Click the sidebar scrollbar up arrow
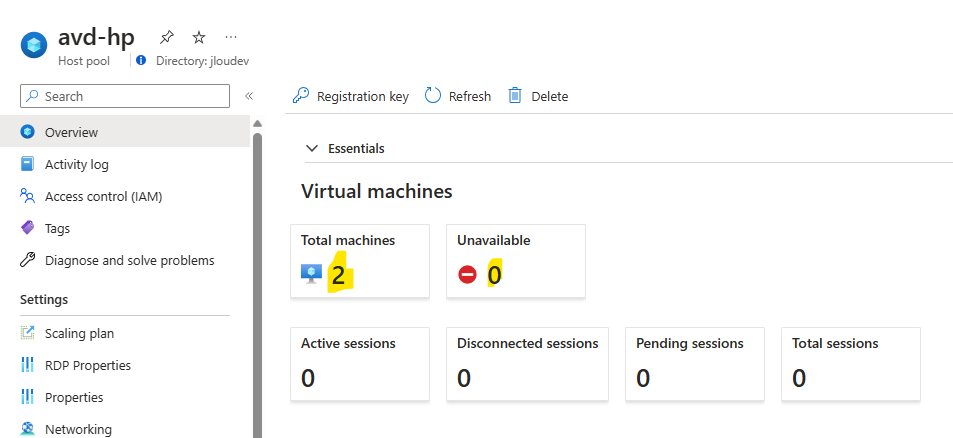Image resolution: width=953 pixels, height=438 pixels. pos(258,123)
